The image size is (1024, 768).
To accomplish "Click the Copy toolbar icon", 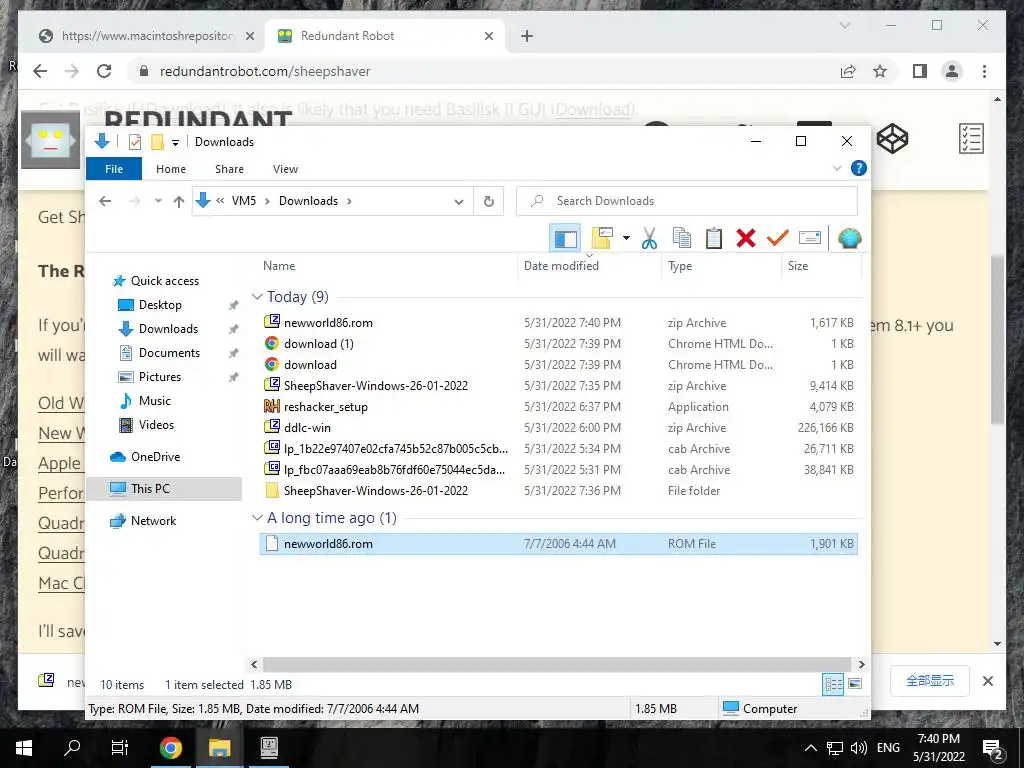I will pyautogui.click(x=682, y=238).
